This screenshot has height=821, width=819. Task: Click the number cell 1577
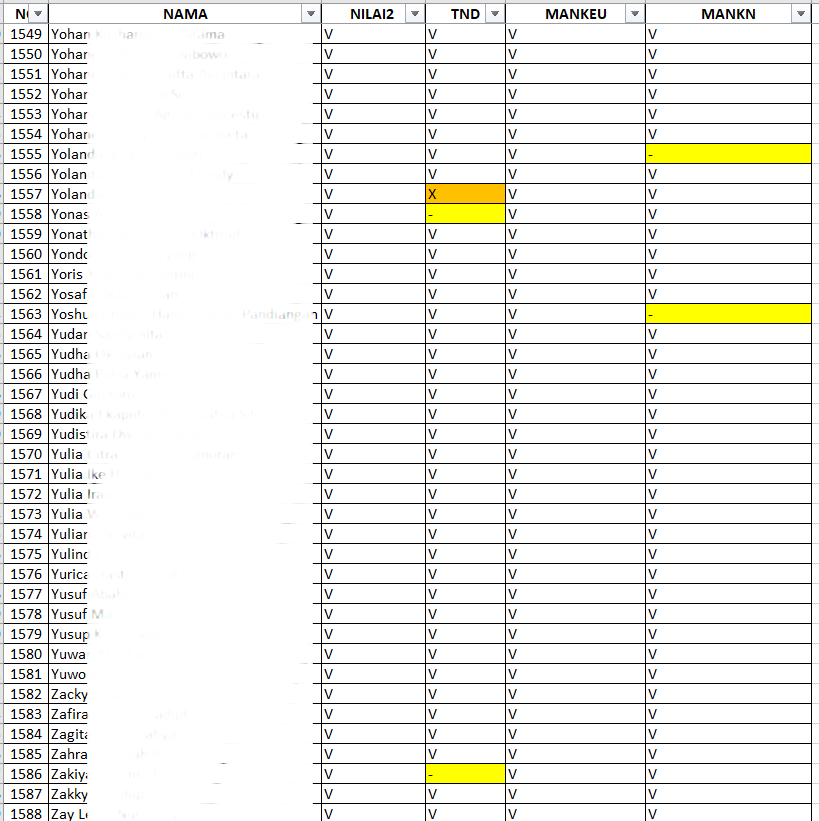coord(26,594)
